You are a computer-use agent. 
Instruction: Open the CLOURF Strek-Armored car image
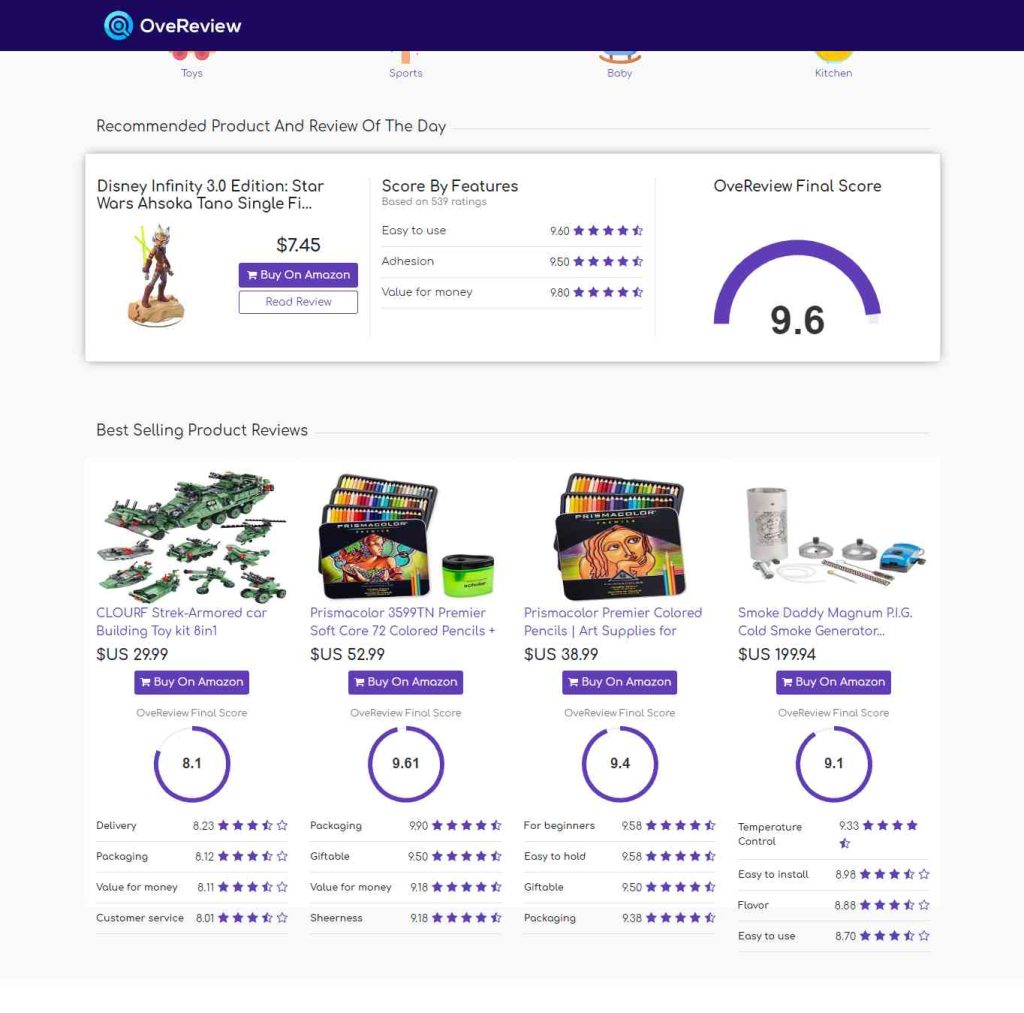pyautogui.click(x=191, y=536)
